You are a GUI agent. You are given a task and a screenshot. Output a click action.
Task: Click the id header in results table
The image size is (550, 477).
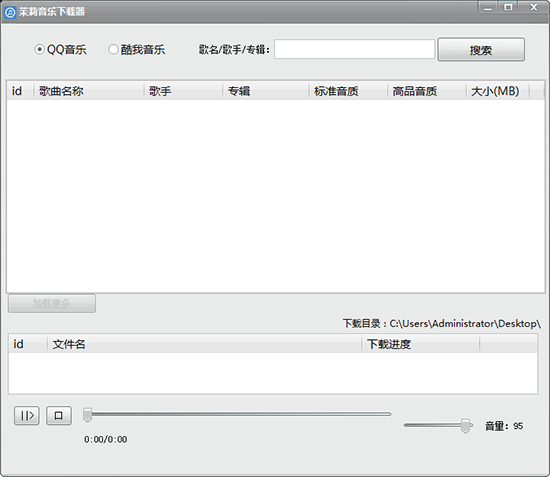tap(20, 91)
